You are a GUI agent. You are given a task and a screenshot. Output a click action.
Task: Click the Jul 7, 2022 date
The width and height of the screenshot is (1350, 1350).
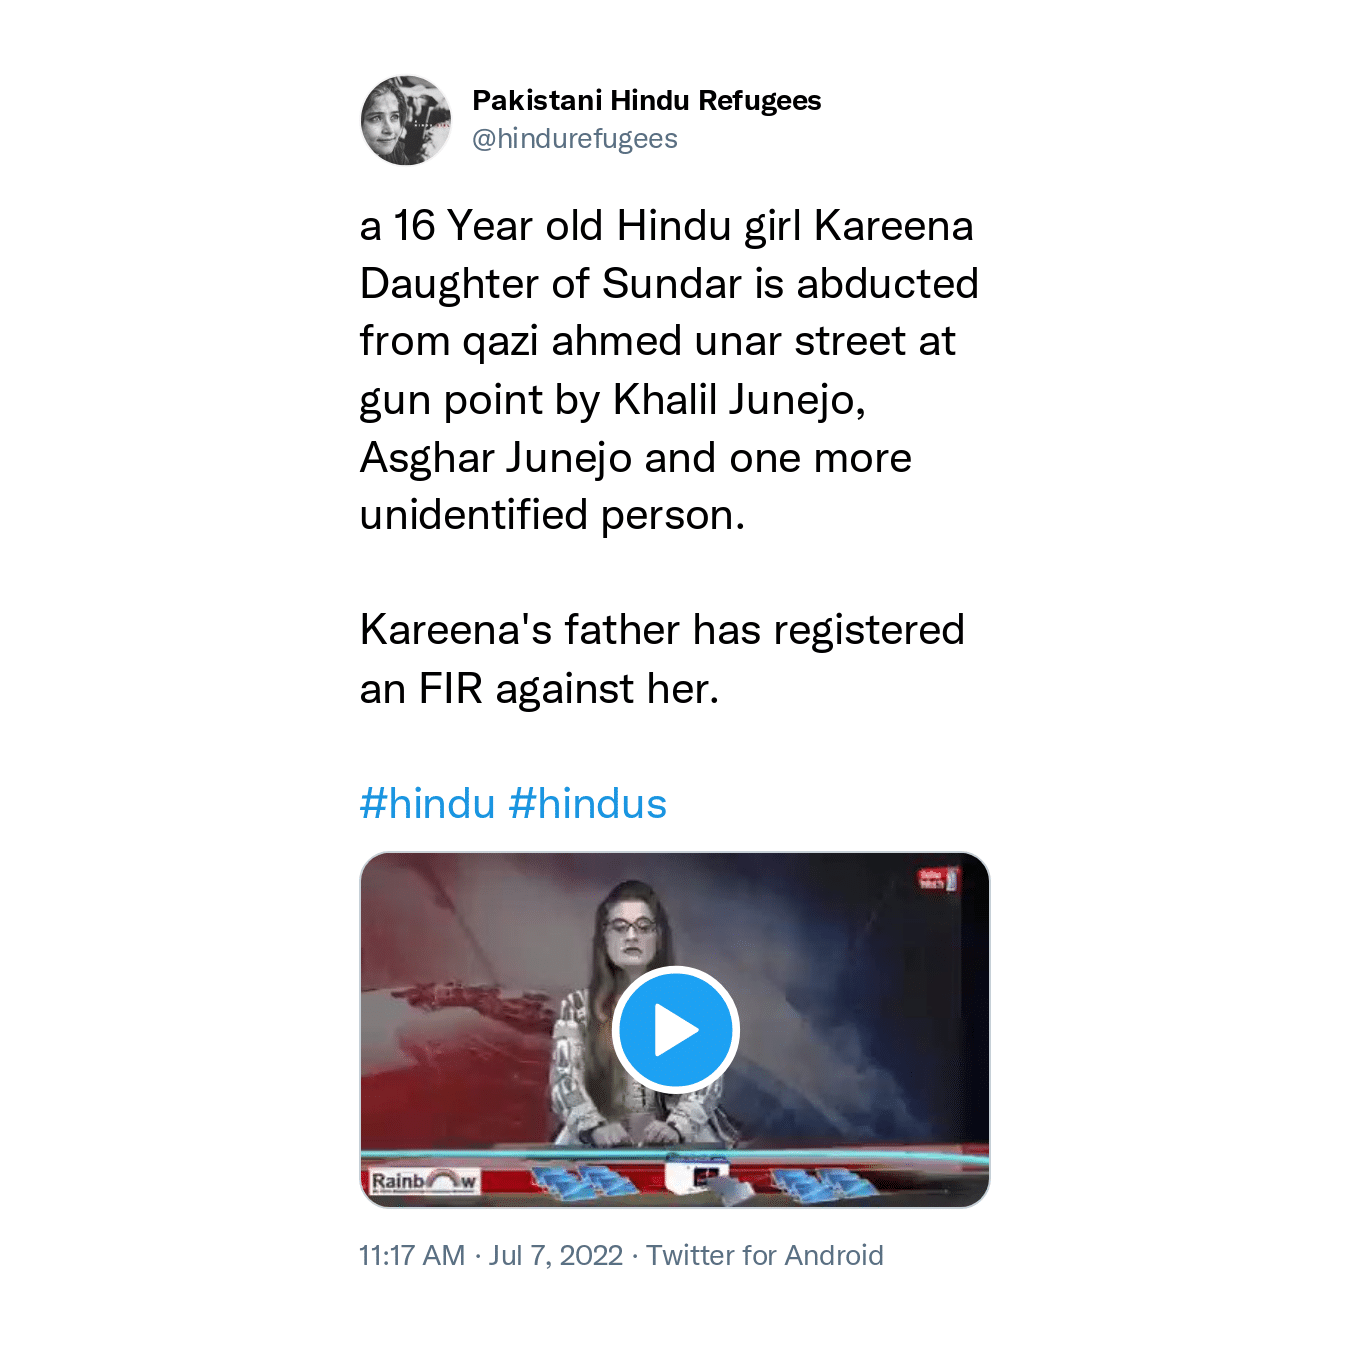pyautogui.click(x=556, y=1255)
